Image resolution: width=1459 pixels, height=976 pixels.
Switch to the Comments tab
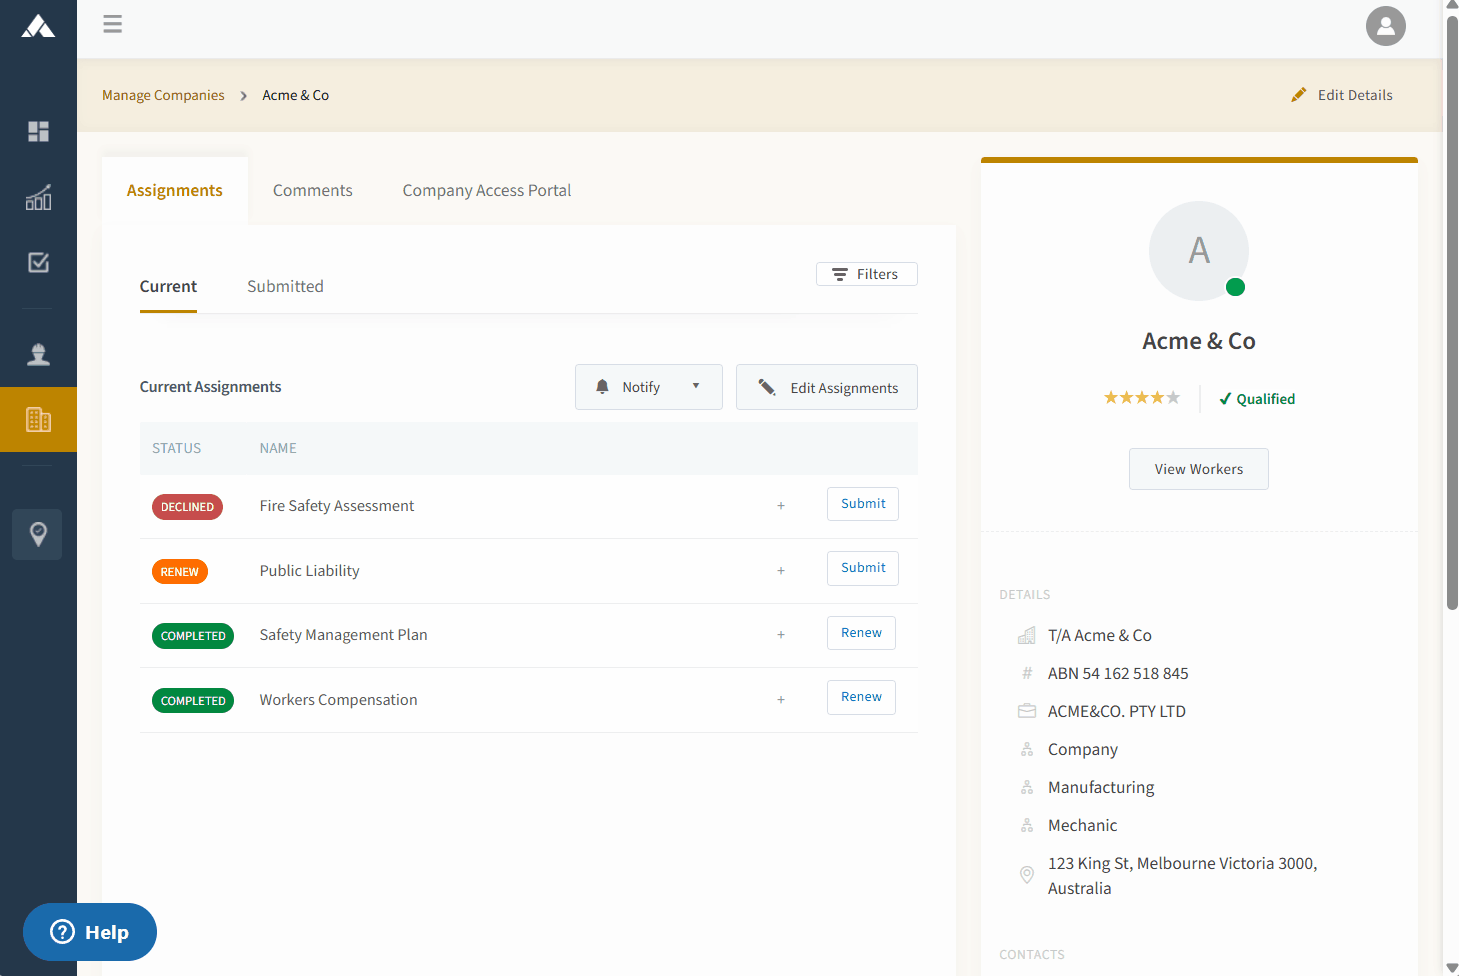click(x=313, y=190)
